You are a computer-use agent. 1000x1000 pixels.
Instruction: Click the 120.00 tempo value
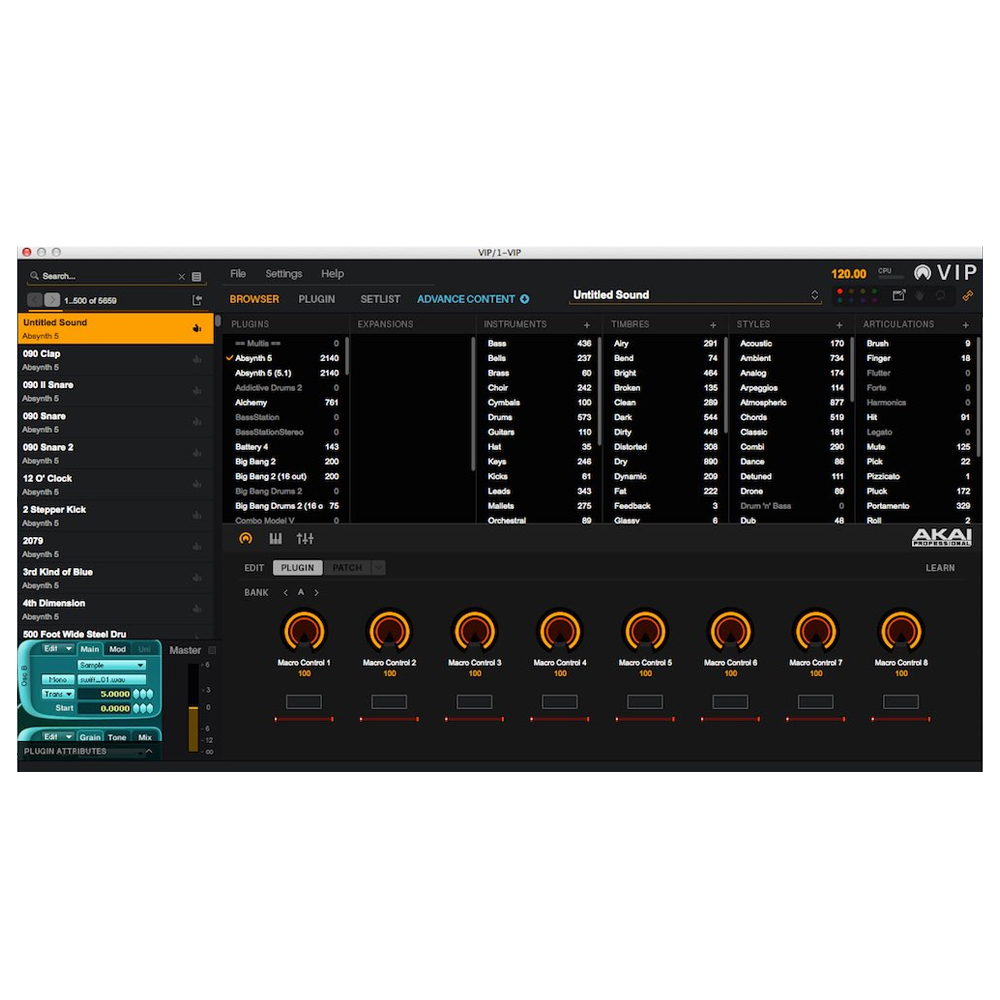(x=848, y=274)
